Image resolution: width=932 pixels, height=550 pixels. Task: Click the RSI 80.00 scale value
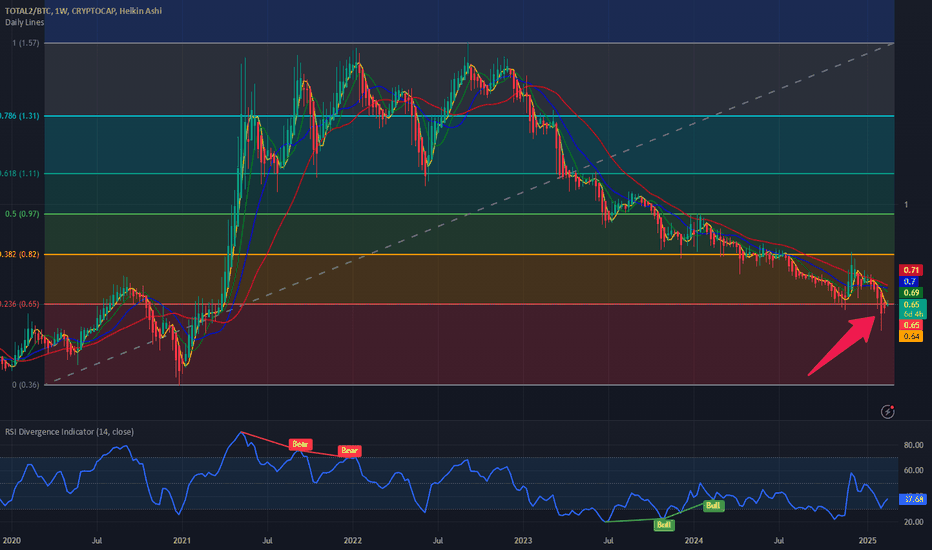(x=914, y=445)
